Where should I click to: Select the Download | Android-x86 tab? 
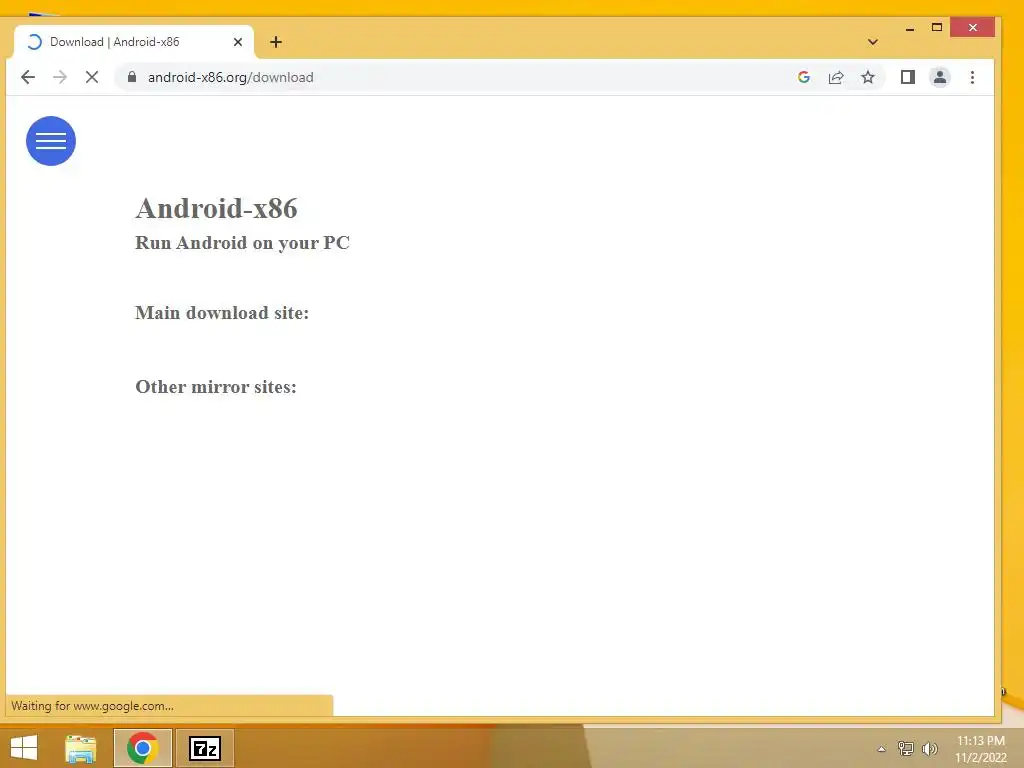(134, 42)
